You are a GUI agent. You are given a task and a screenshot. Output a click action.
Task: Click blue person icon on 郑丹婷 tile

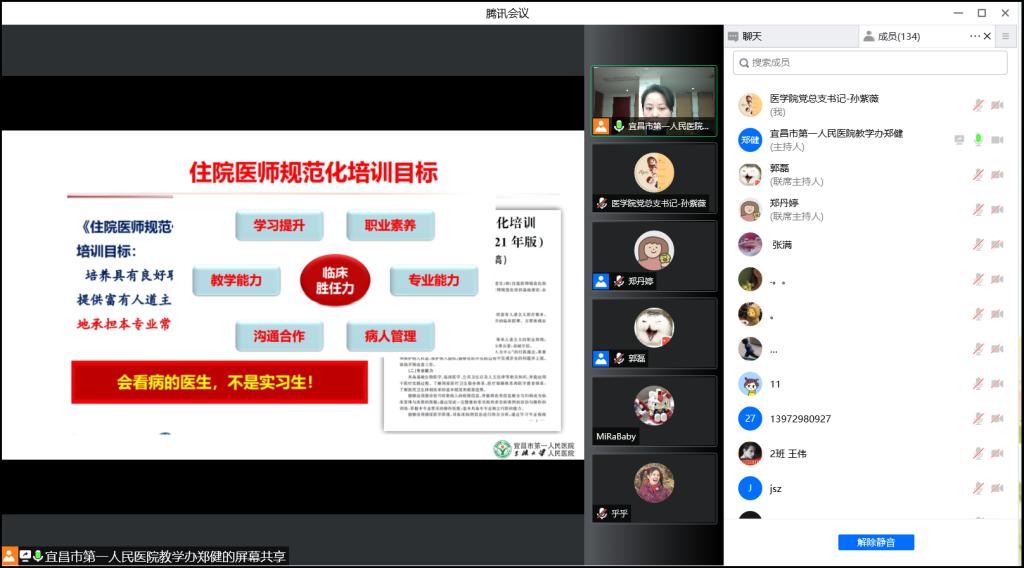pyautogui.click(x=601, y=281)
